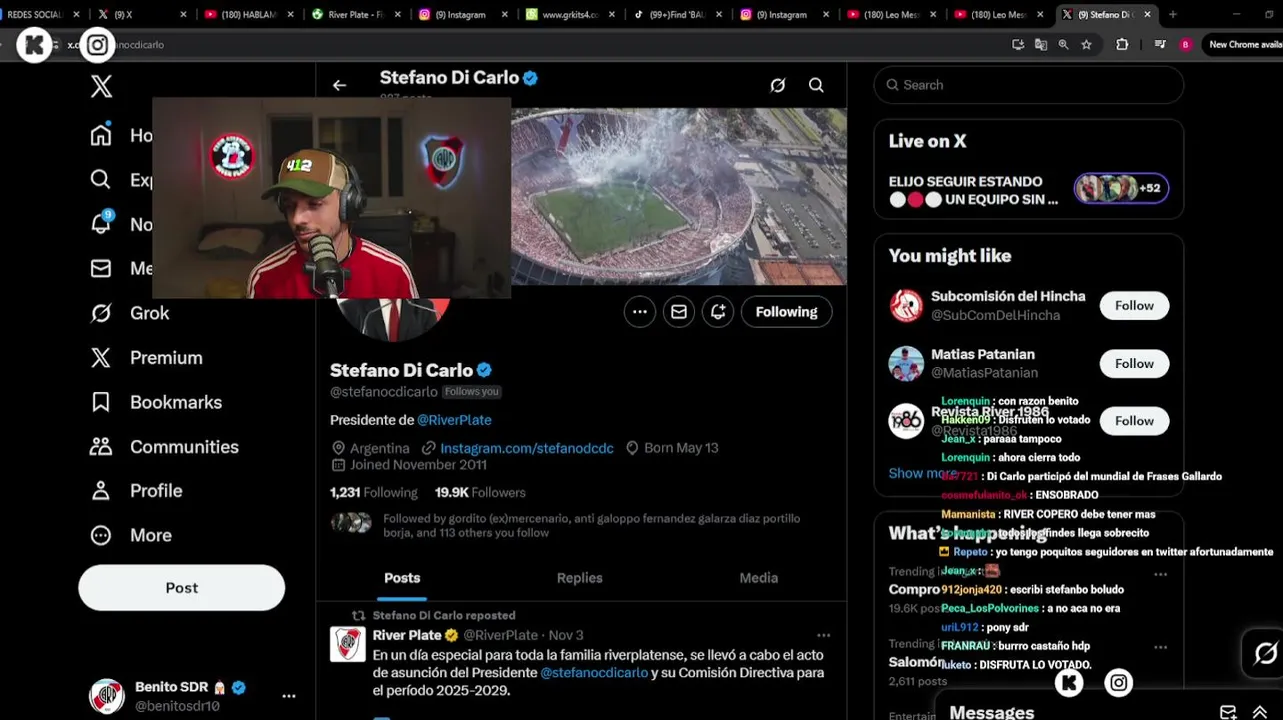The image size is (1283, 720).
Task: Send a message via envelope icon
Action: click(x=679, y=312)
